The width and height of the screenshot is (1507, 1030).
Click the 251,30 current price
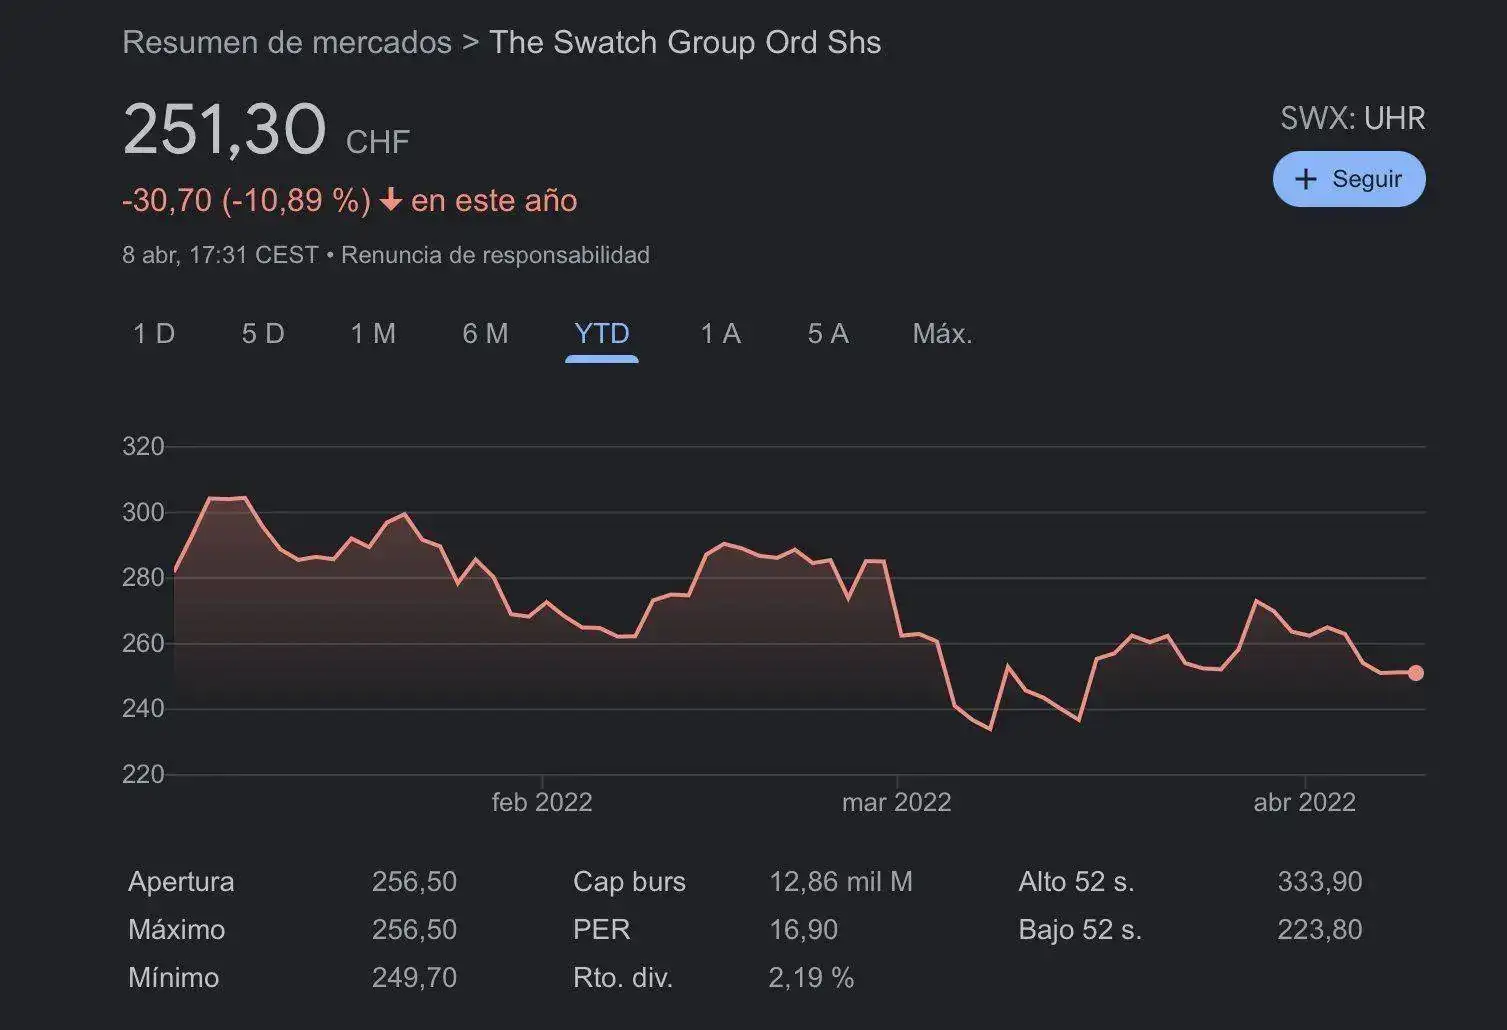(224, 130)
